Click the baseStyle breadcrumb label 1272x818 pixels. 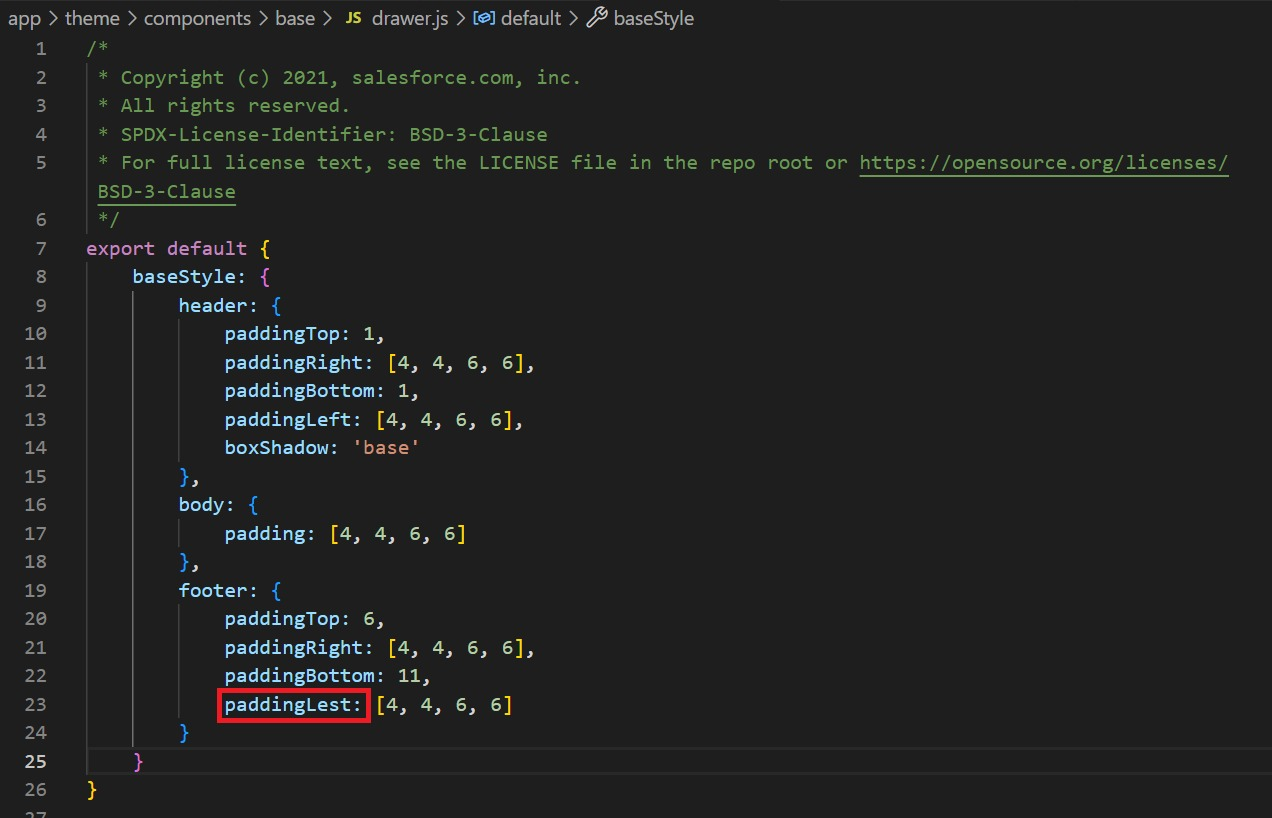[654, 17]
